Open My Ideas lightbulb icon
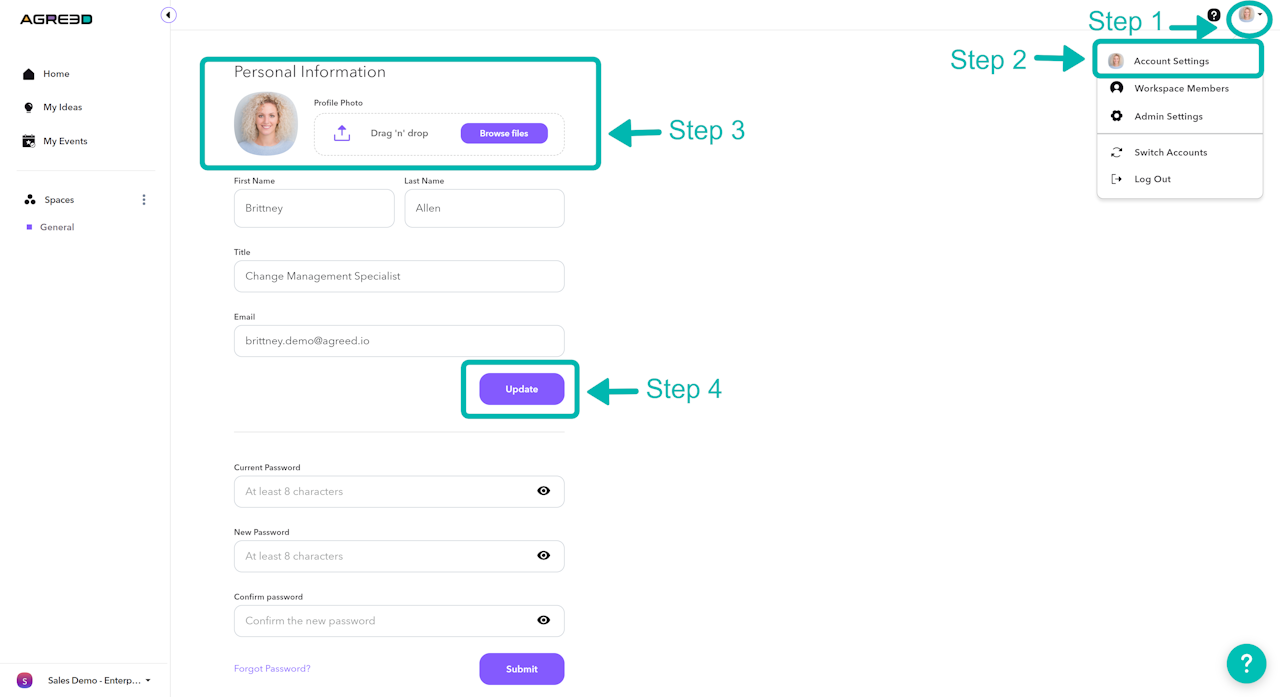This screenshot has width=1280, height=697. point(29,107)
